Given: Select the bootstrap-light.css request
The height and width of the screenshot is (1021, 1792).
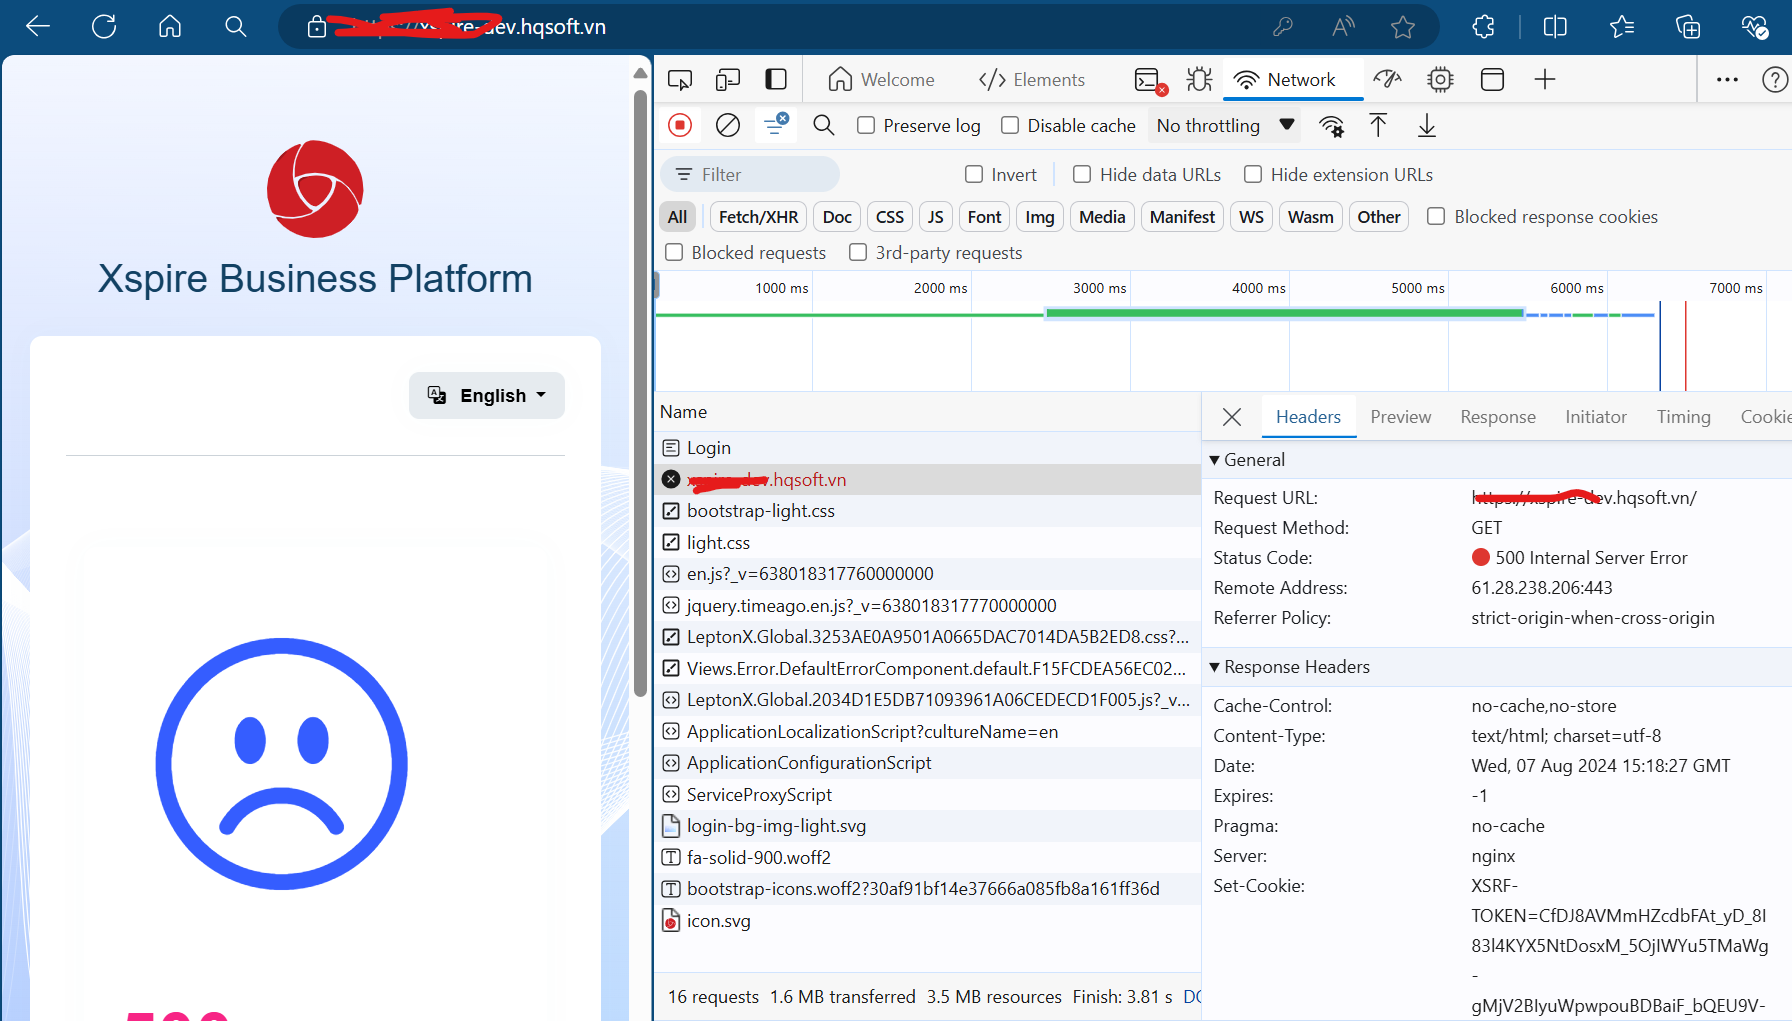Looking at the screenshot, I should (x=760, y=511).
